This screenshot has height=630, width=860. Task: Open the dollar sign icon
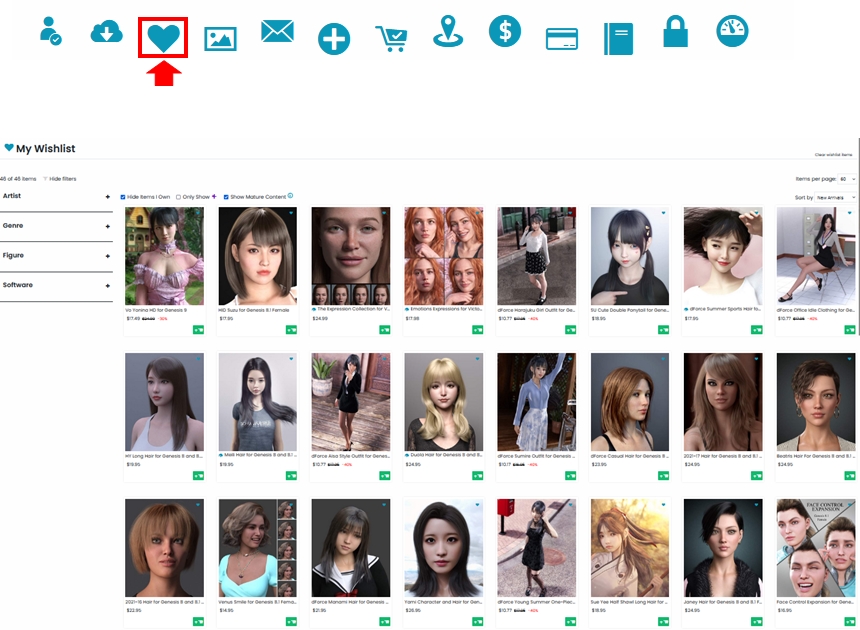tap(505, 32)
